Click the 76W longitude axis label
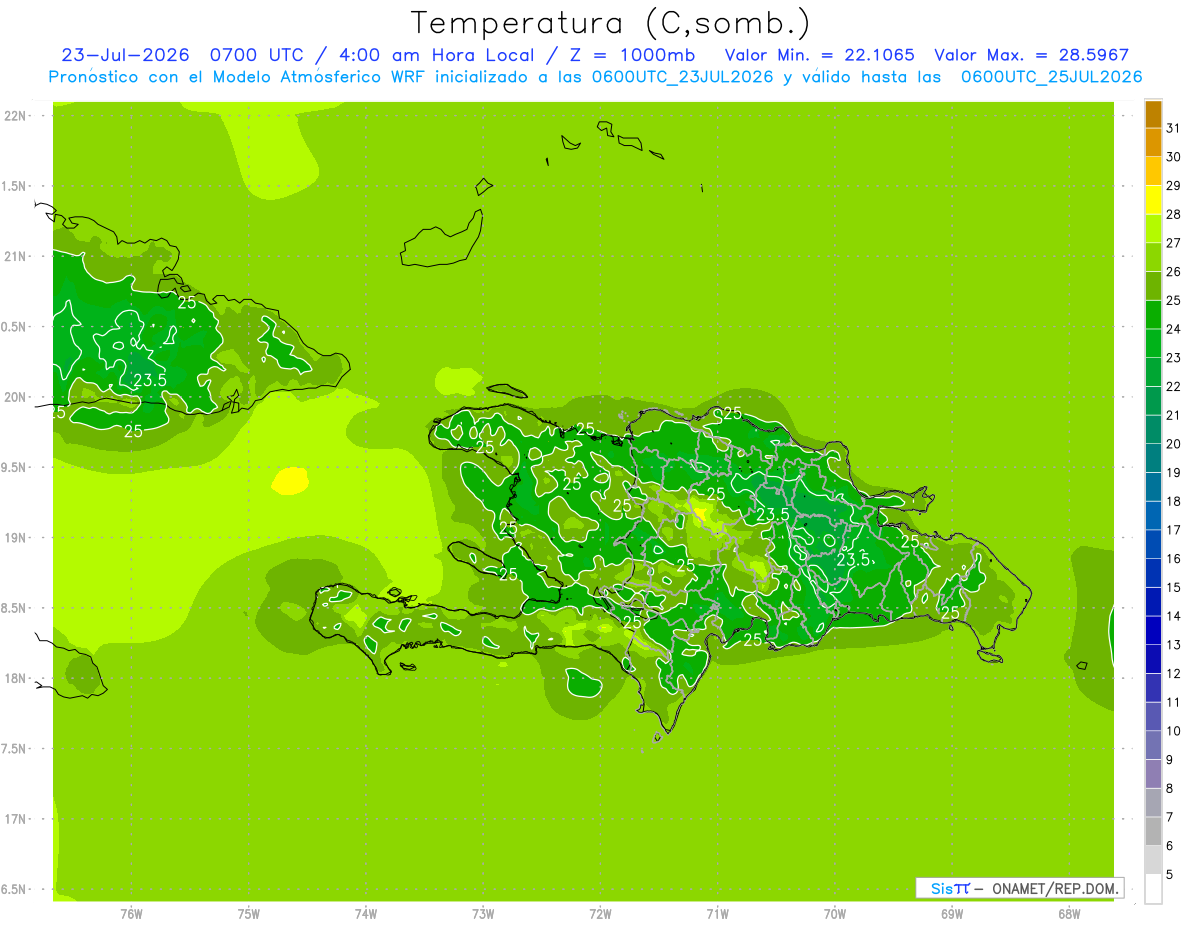Image resolution: width=1200 pixels, height=927 pixels. click(x=131, y=913)
